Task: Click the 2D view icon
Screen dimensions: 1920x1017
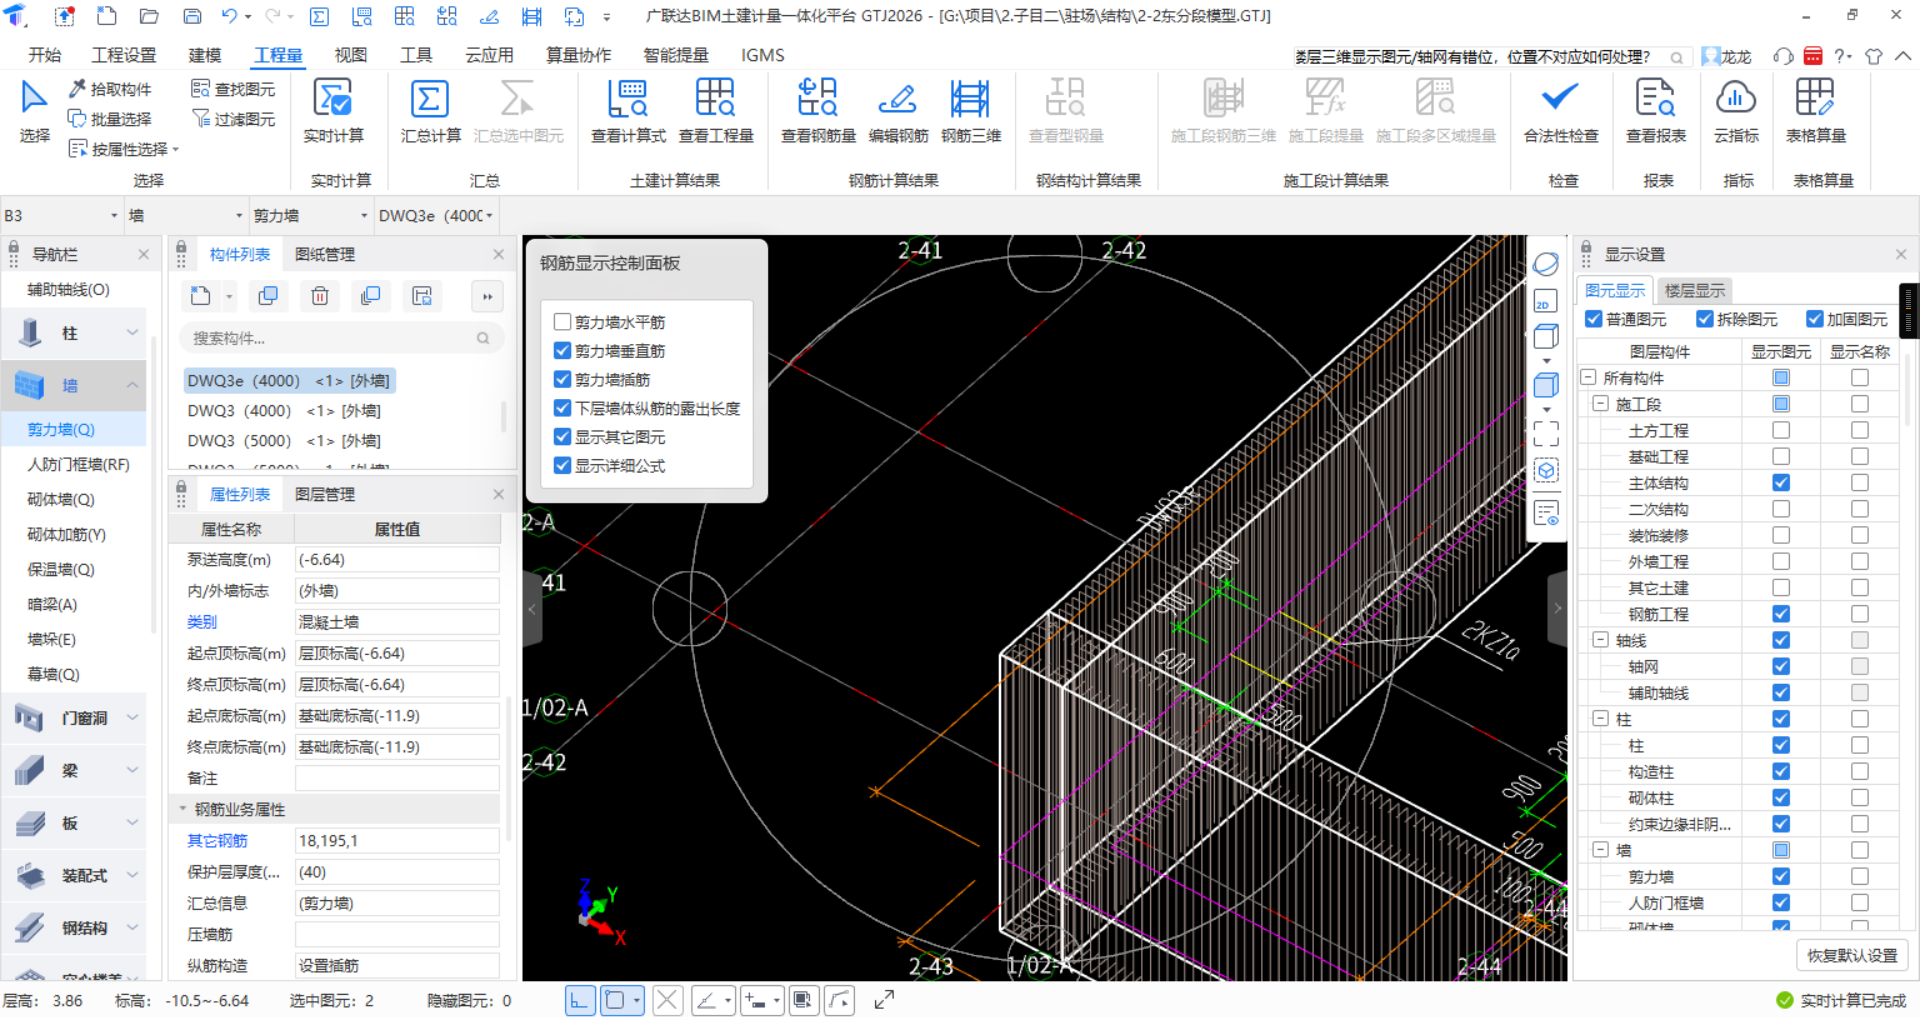Action: (x=1545, y=301)
